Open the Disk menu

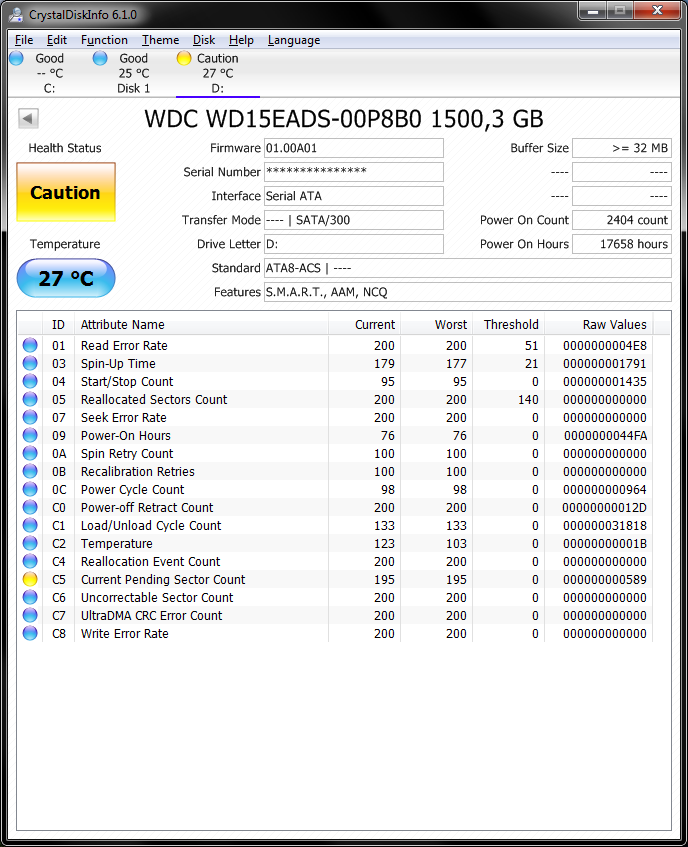click(204, 40)
